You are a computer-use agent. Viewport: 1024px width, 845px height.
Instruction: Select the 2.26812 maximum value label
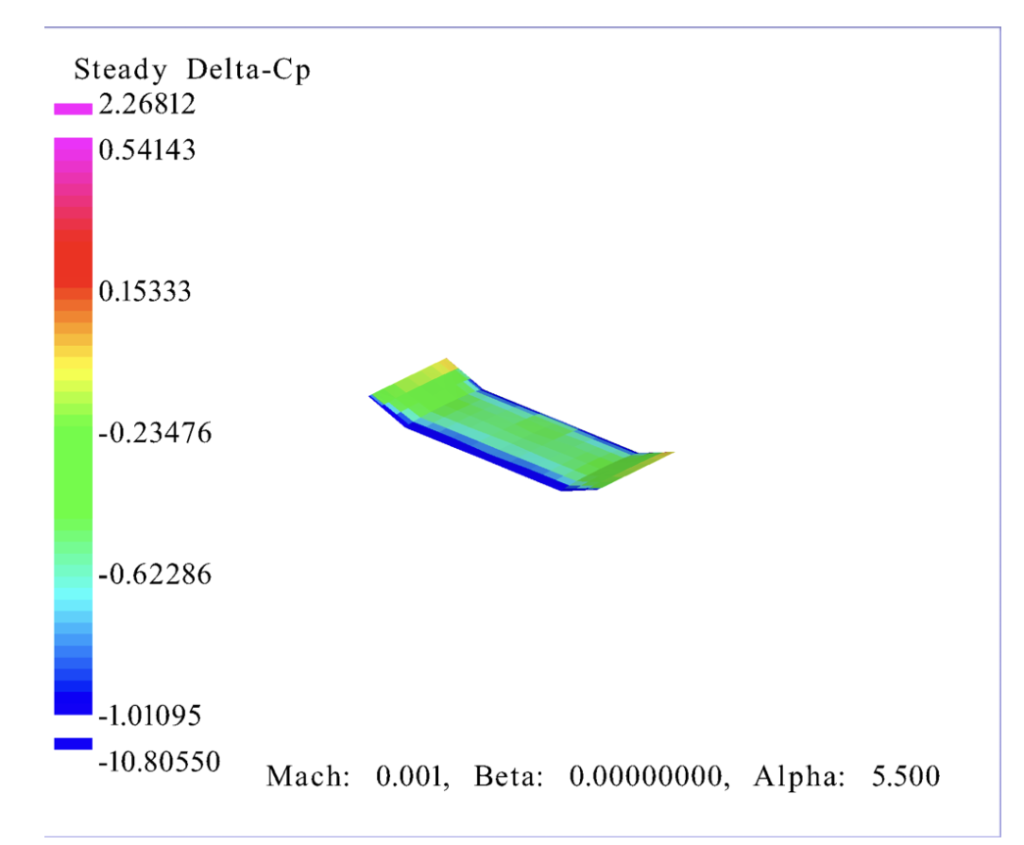coord(147,104)
